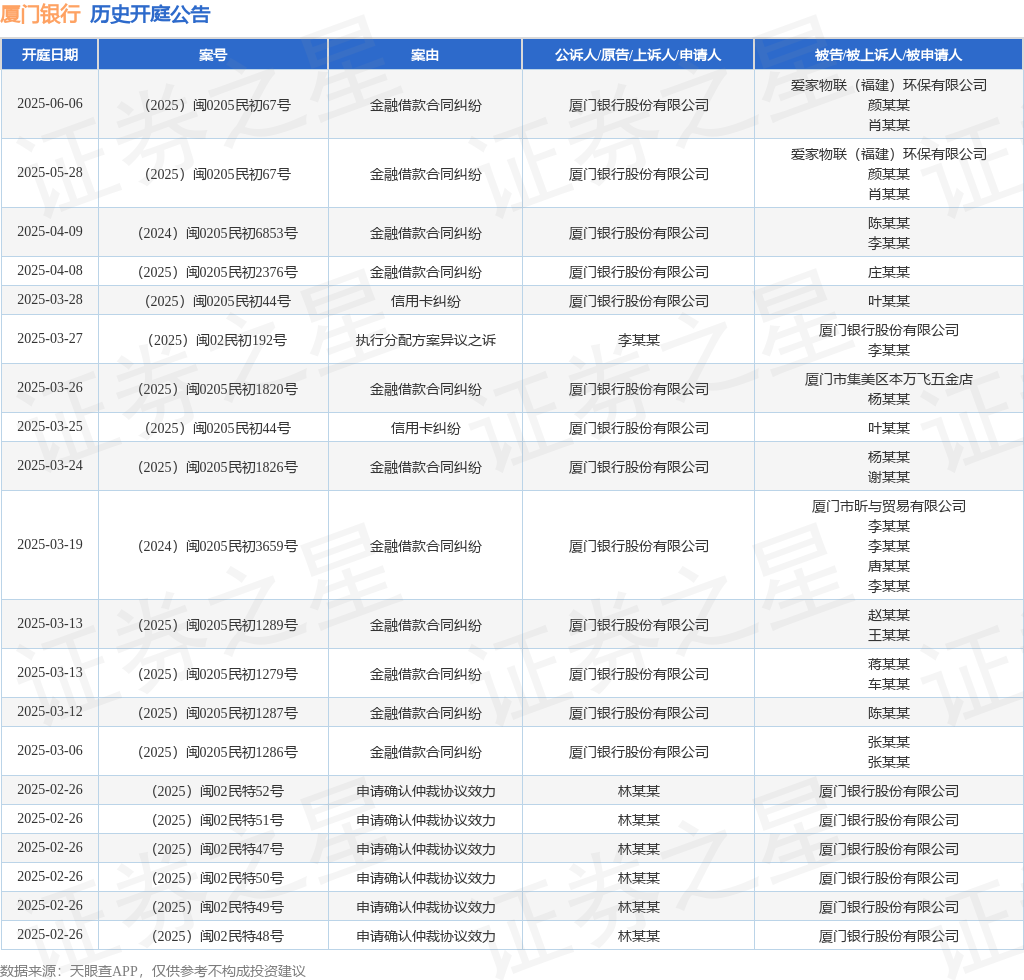Click case number (2025)闽02民特51号
This screenshot has width=1024, height=980.
coord(217,821)
